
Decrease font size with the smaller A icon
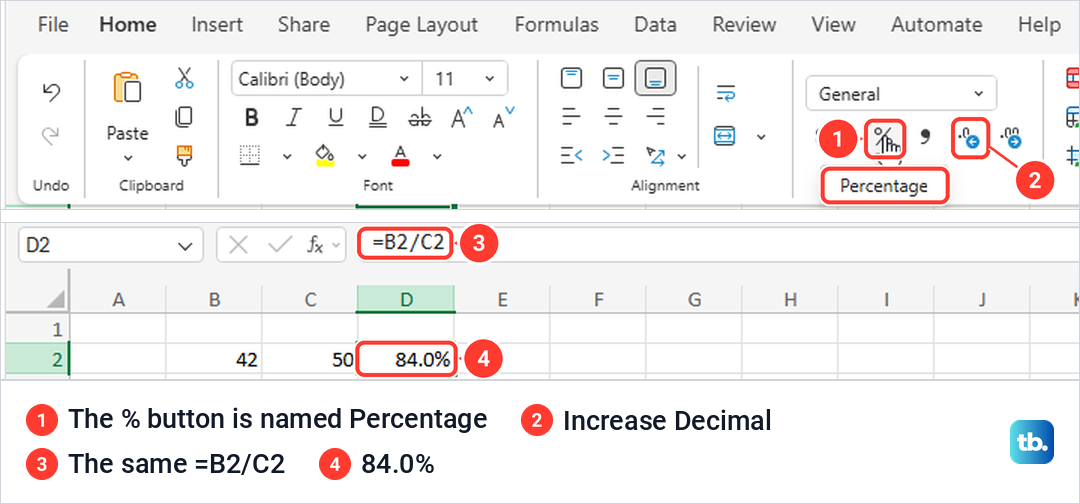pyautogui.click(x=503, y=118)
